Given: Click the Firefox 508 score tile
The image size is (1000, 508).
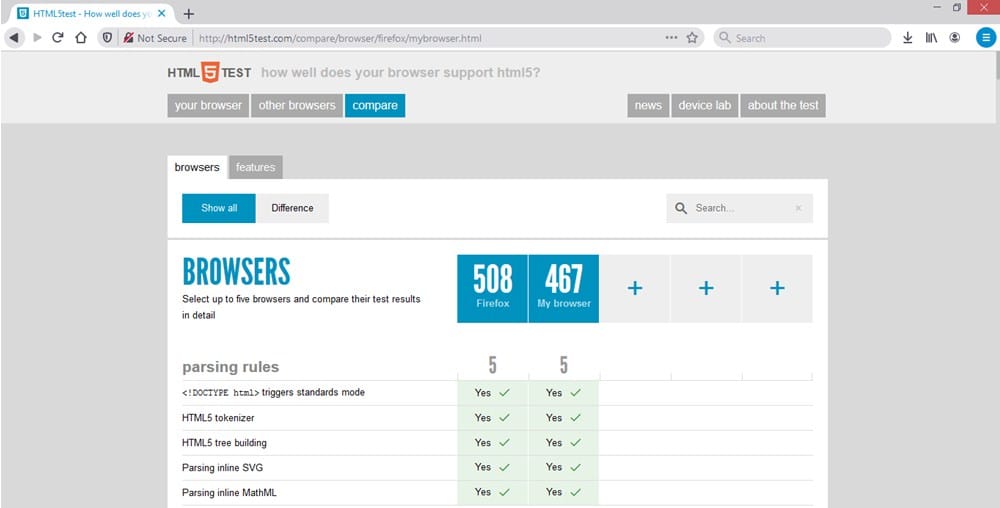Looking at the screenshot, I should [492, 289].
